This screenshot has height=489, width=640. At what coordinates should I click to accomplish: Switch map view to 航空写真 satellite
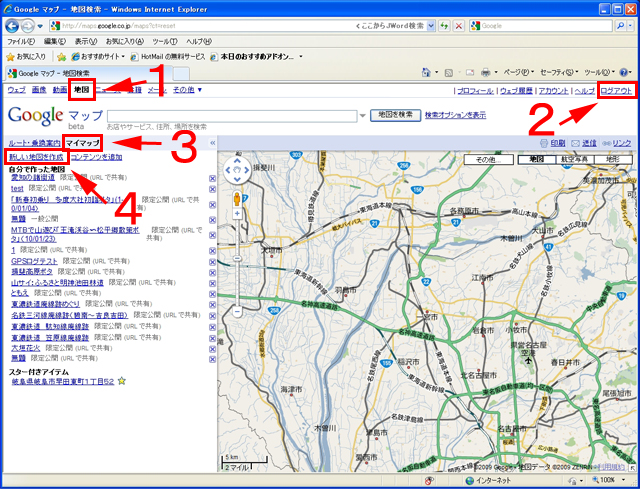tap(575, 159)
